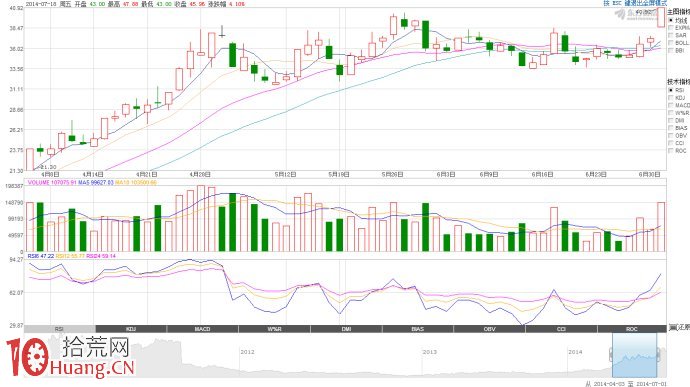Tick W%R in the technical indicator list
The width and height of the screenshot is (690, 387).
(x=671, y=113)
